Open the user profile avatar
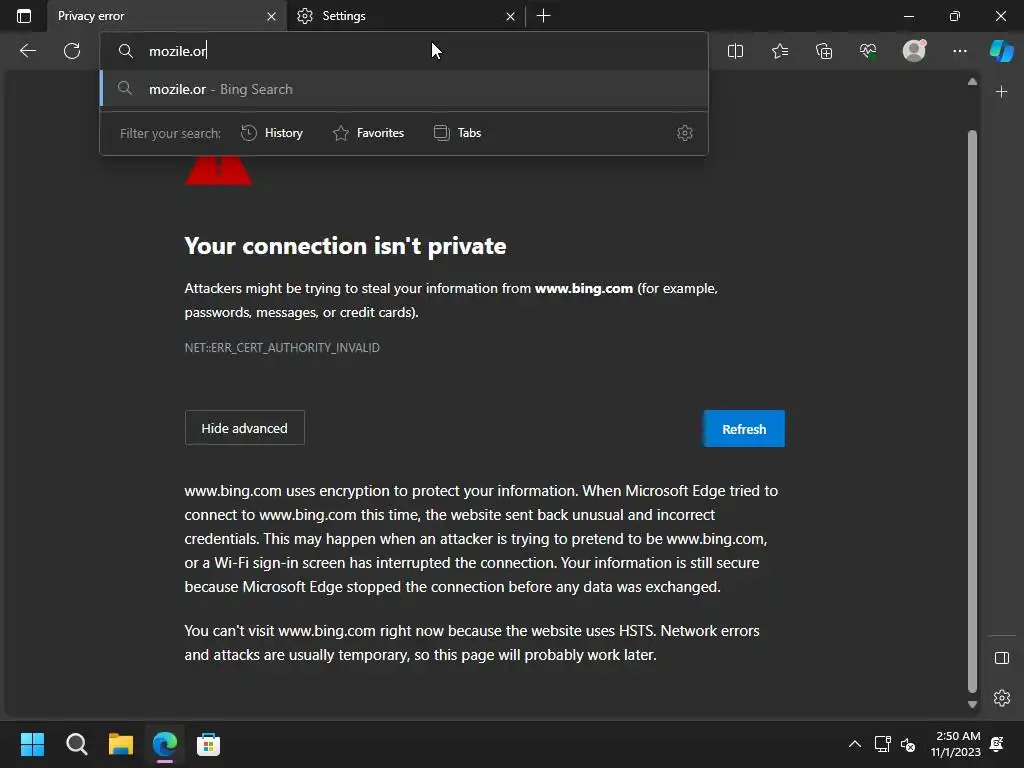Viewport: 1024px width, 768px height. 914,50
